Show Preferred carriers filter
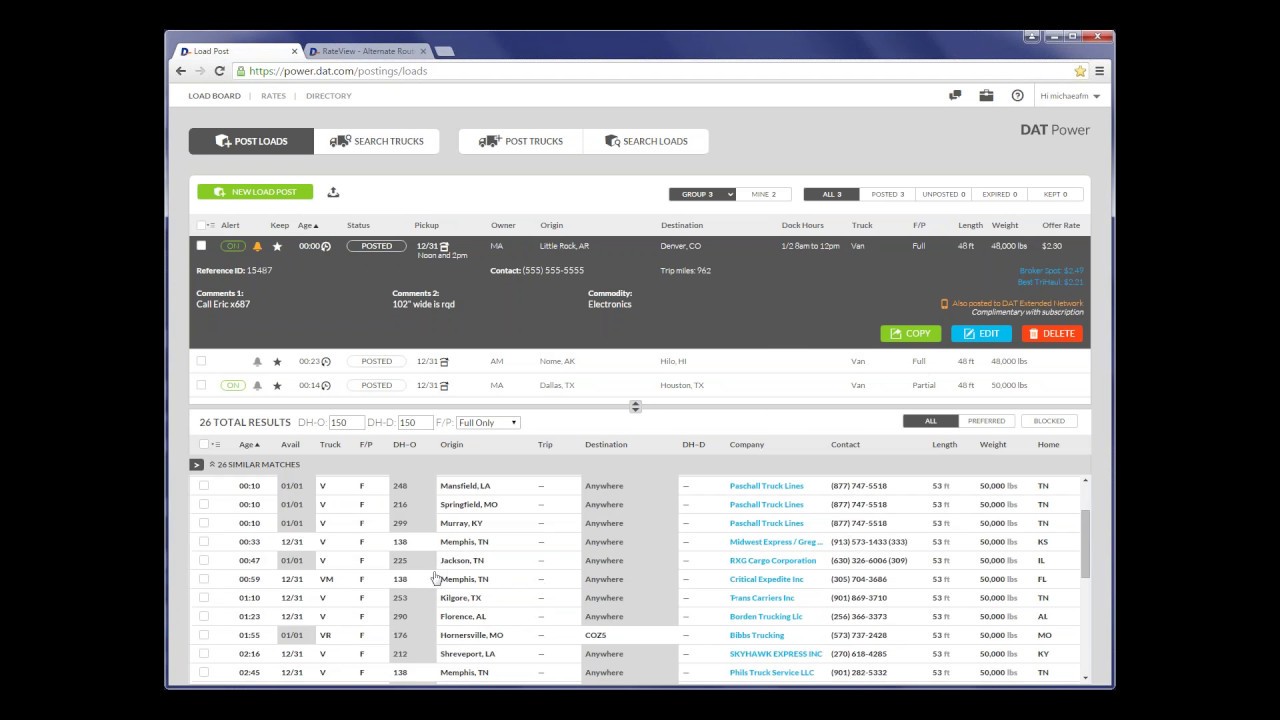Viewport: 1280px width, 720px height. [x=987, y=421]
